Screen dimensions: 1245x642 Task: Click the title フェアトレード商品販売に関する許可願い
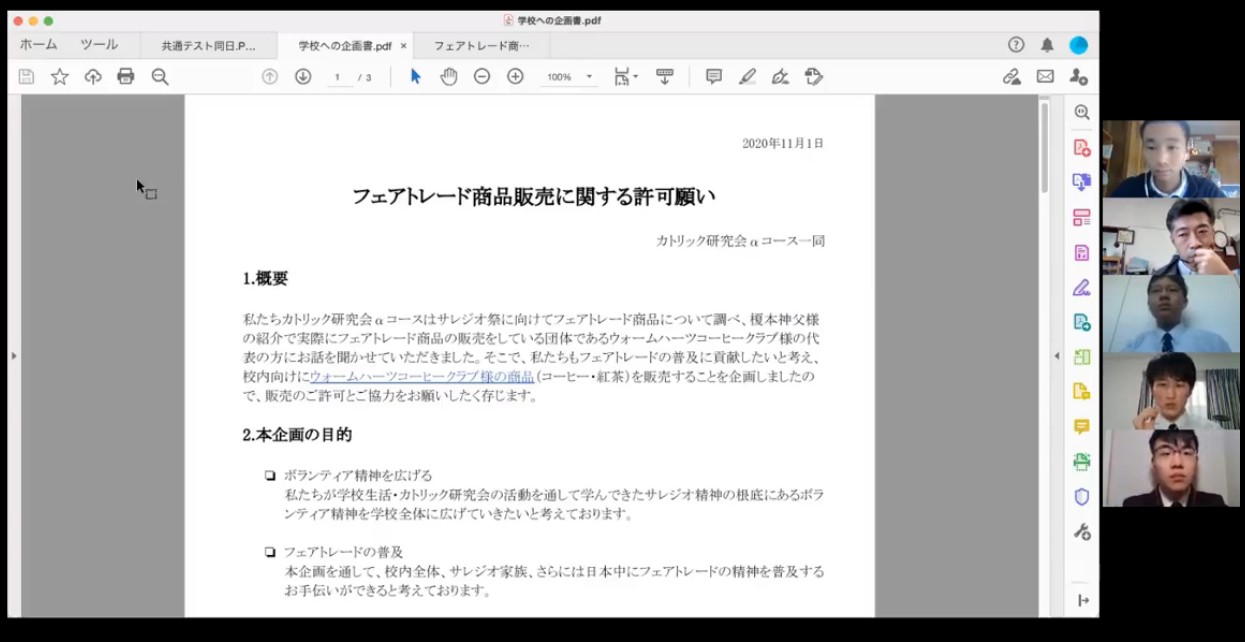tap(534, 197)
